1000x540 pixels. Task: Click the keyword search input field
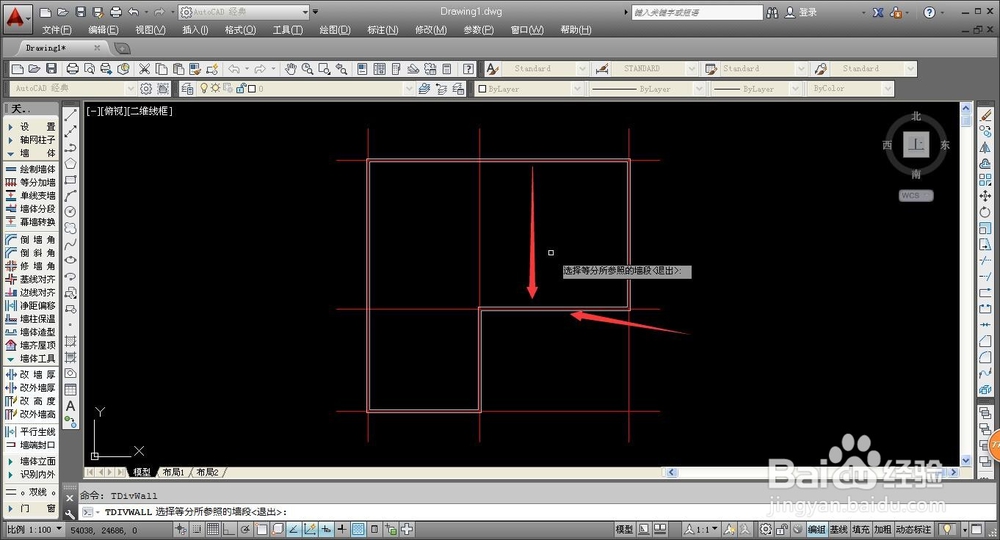click(696, 12)
